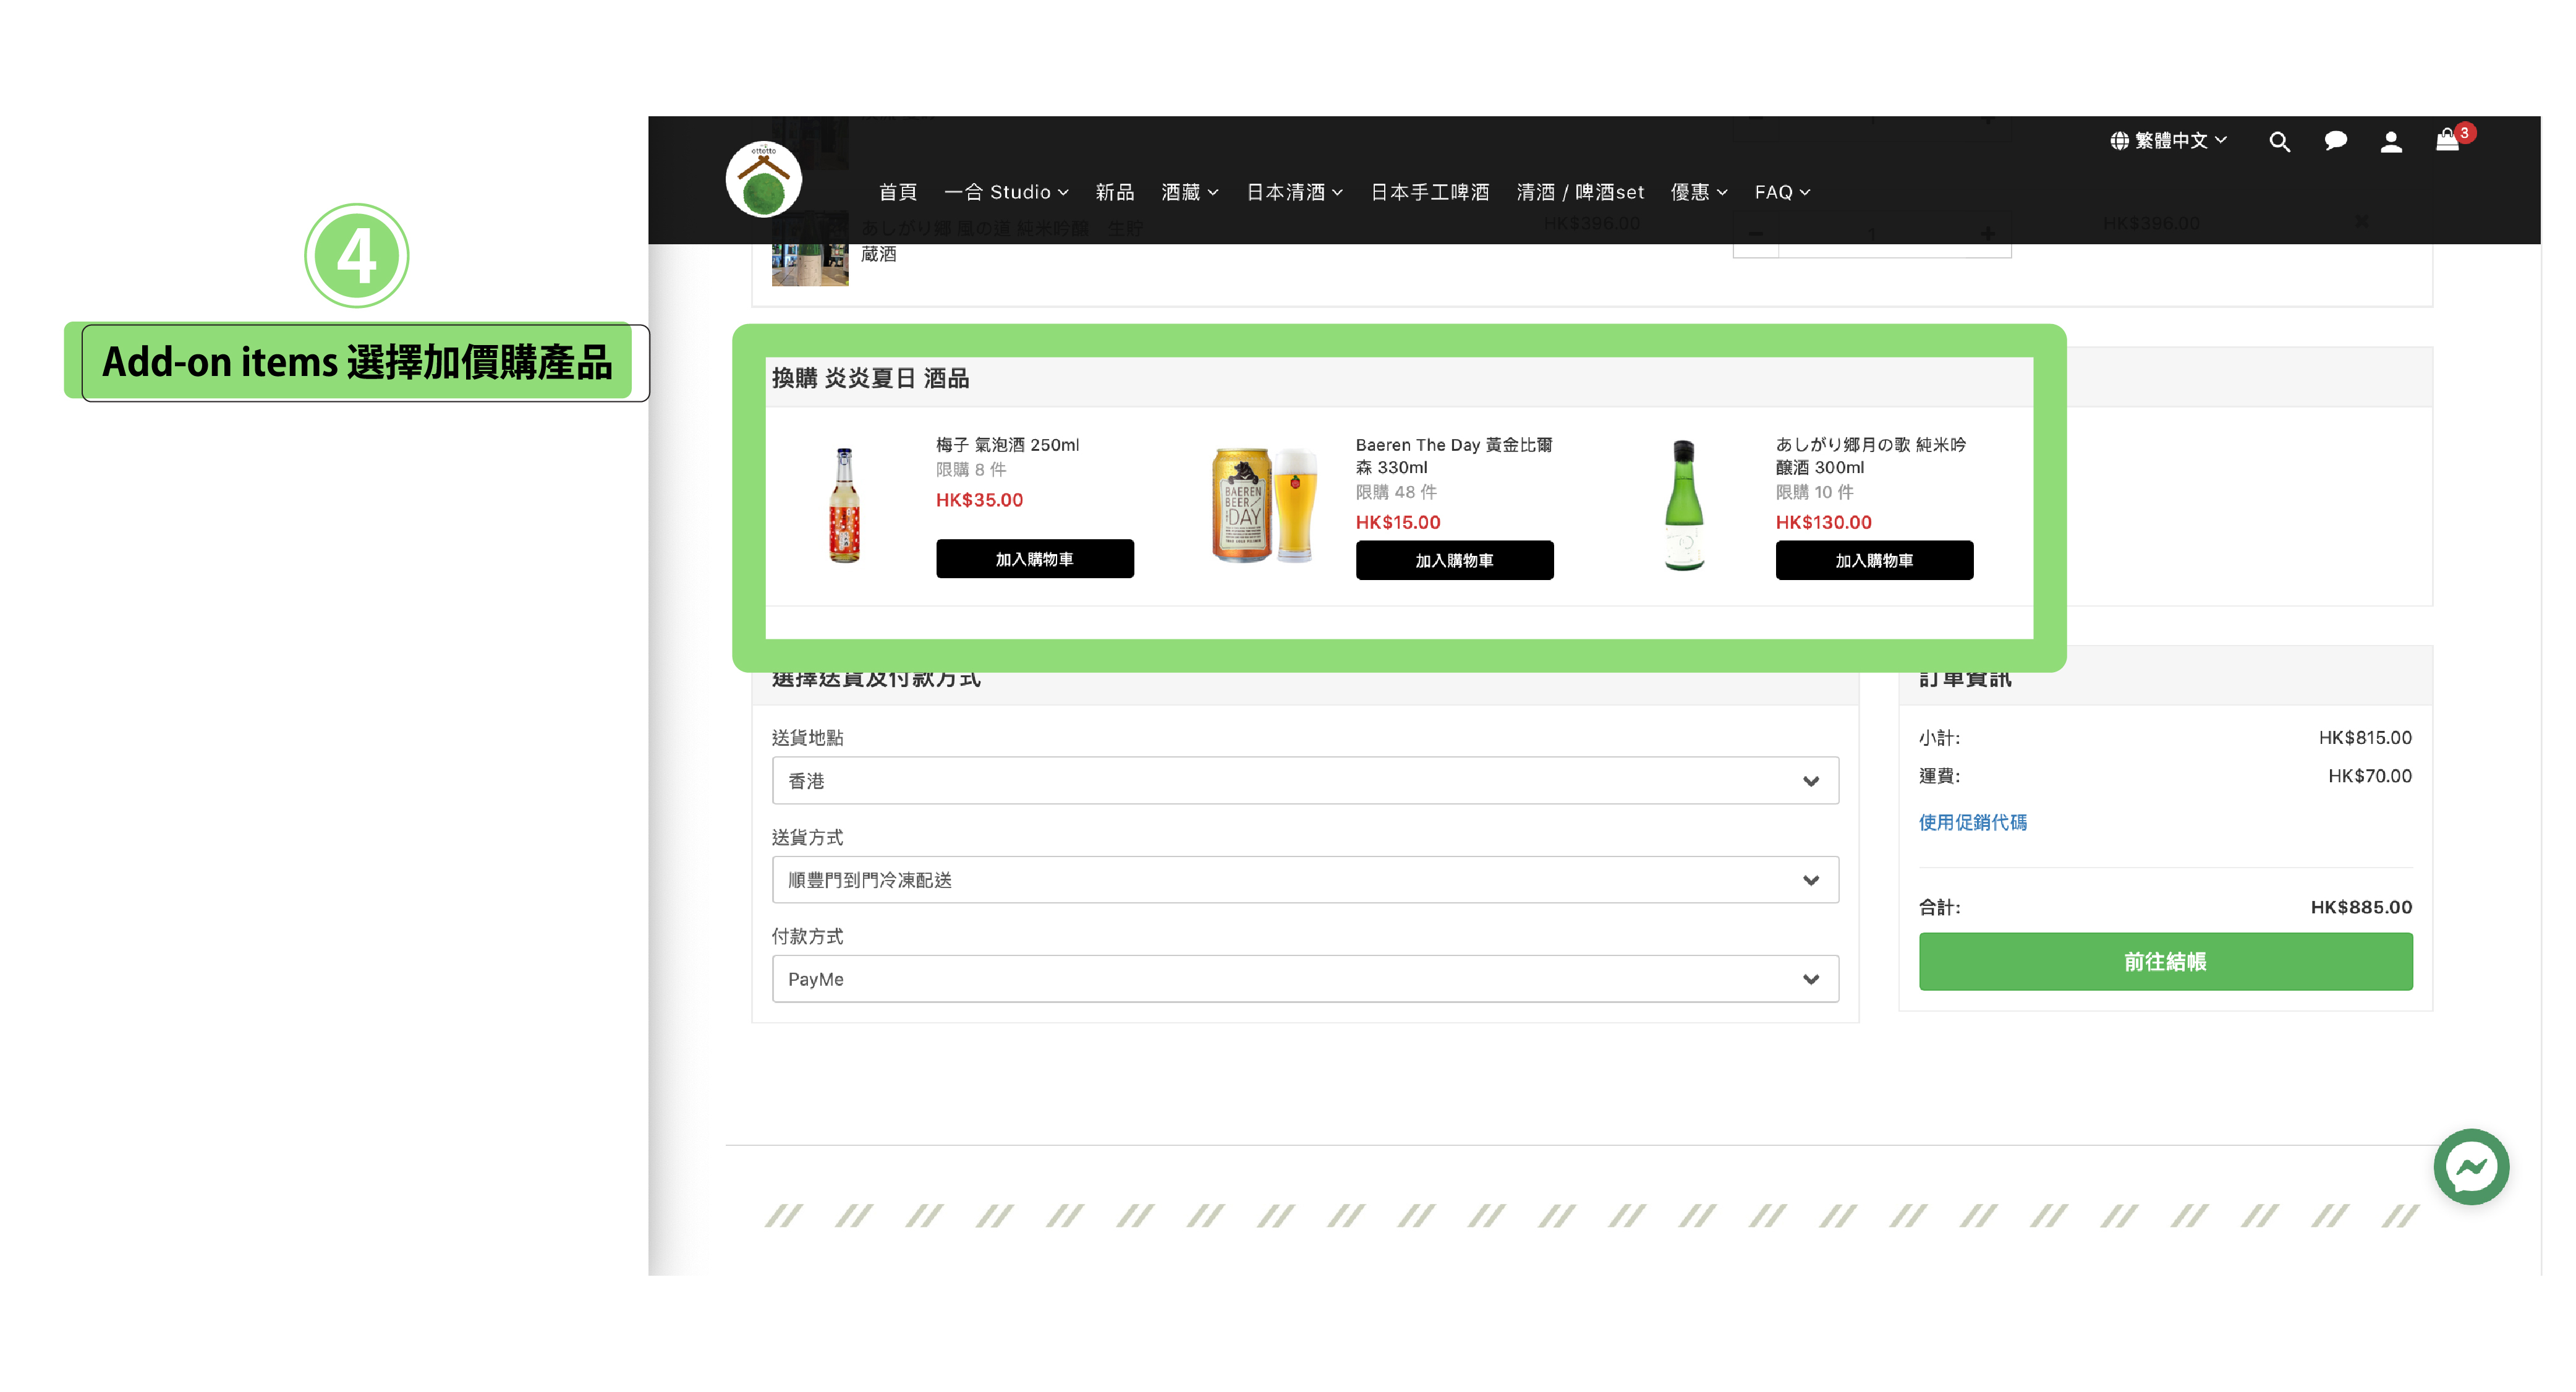Image resolution: width=2576 pixels, height=1392 pixels.
Task: Click the 使用促銷代碼 promo code link
Action: 1972,822
